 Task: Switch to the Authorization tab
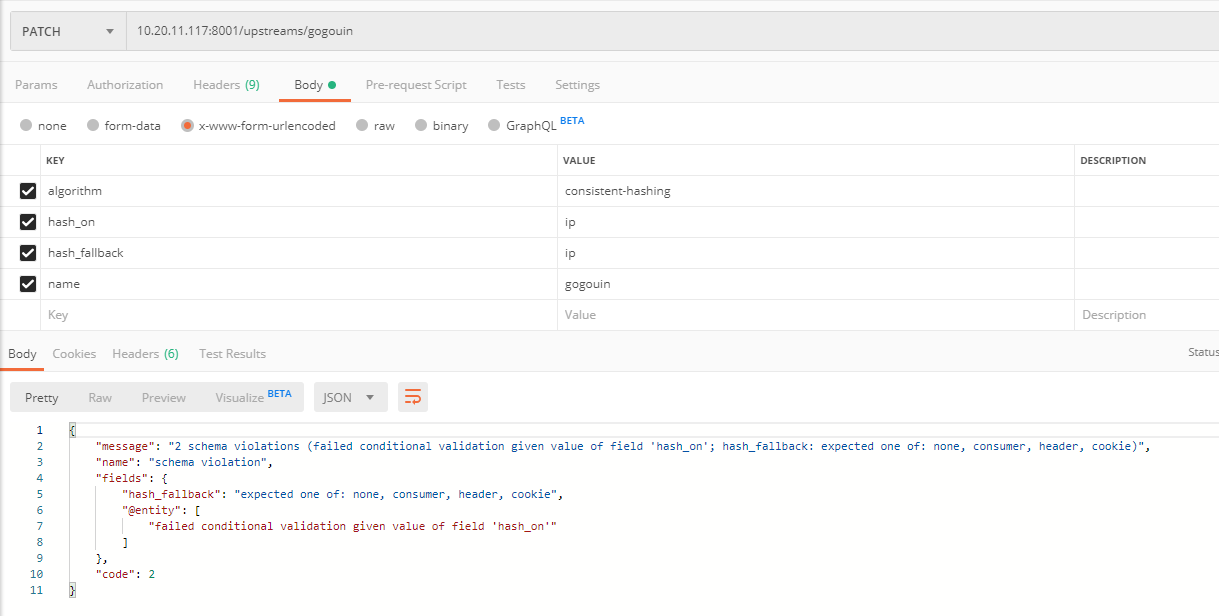tap(124, 85)
